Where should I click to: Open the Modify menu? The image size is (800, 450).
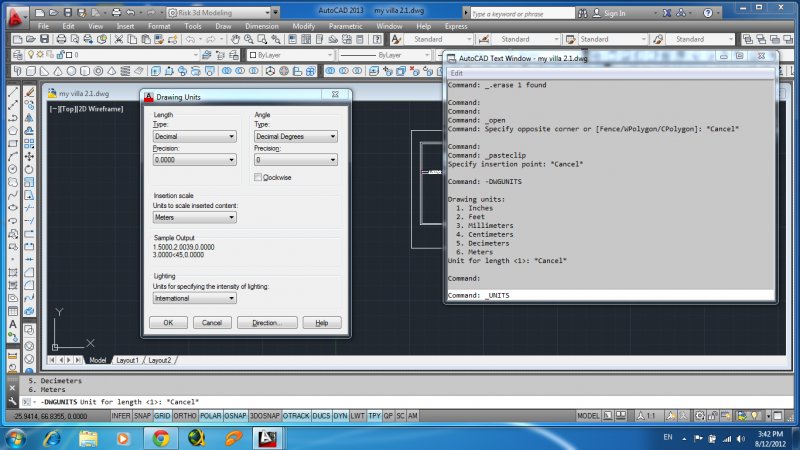[304, 26]
